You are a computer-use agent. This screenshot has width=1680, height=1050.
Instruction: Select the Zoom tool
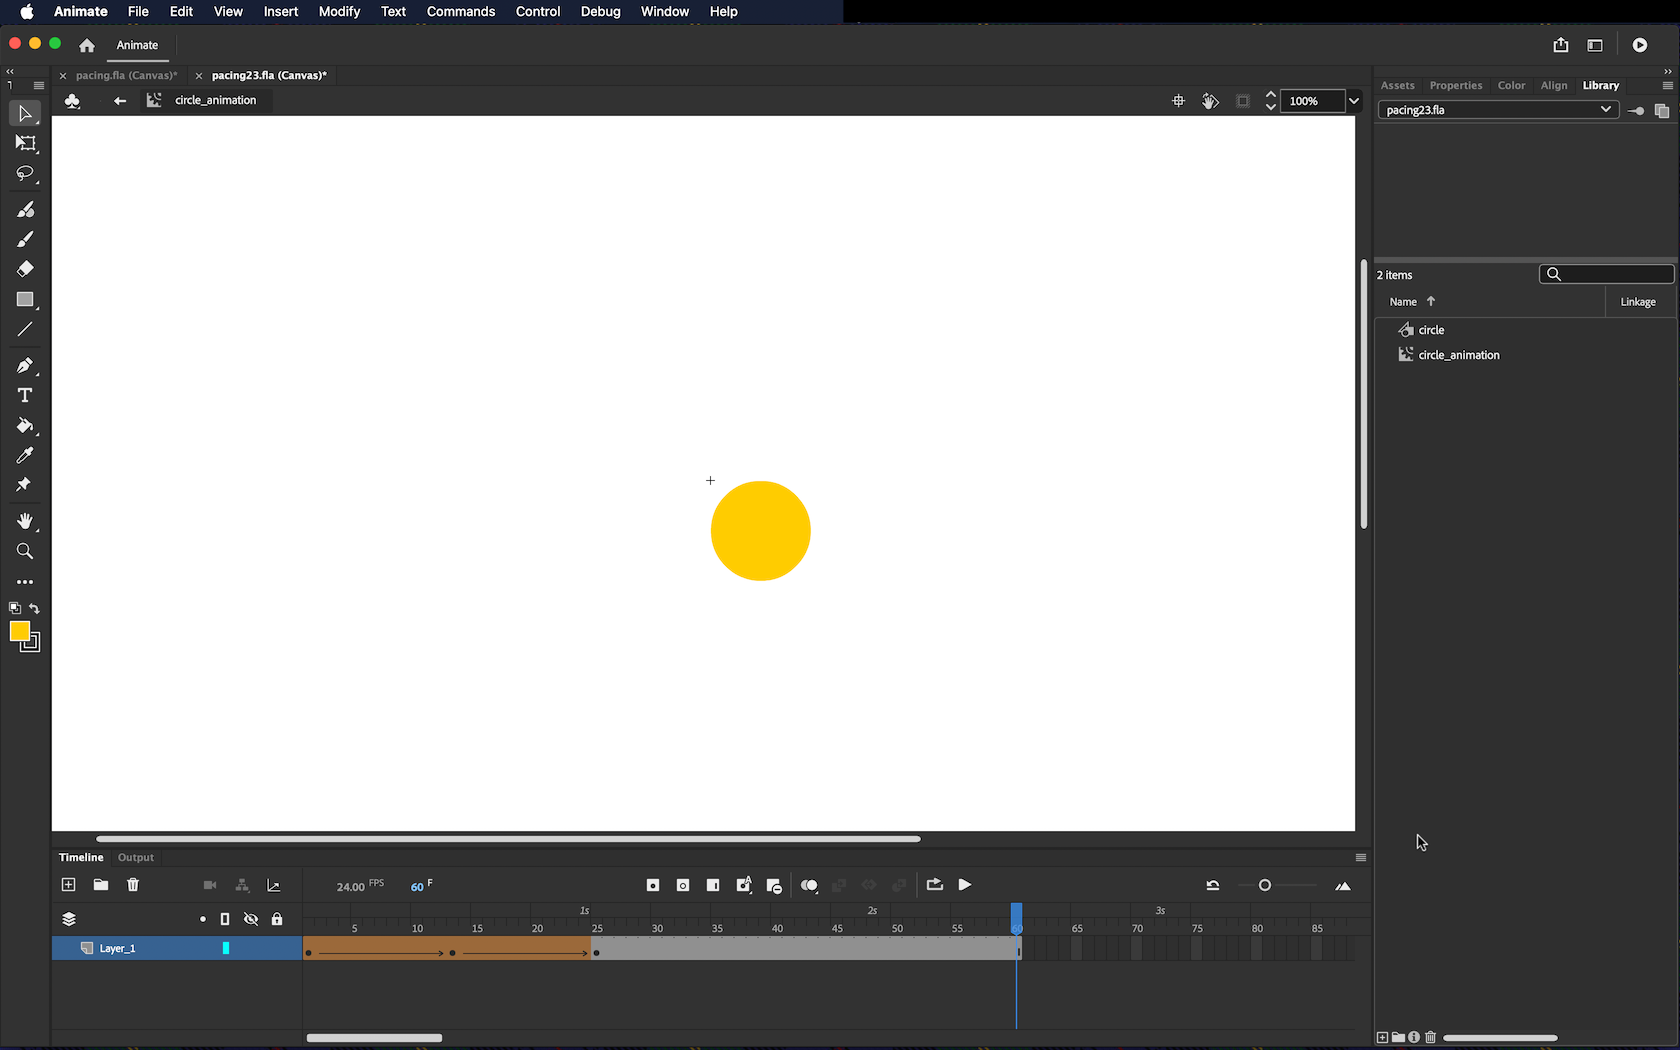pyautogui.click(x=25, y=552)
